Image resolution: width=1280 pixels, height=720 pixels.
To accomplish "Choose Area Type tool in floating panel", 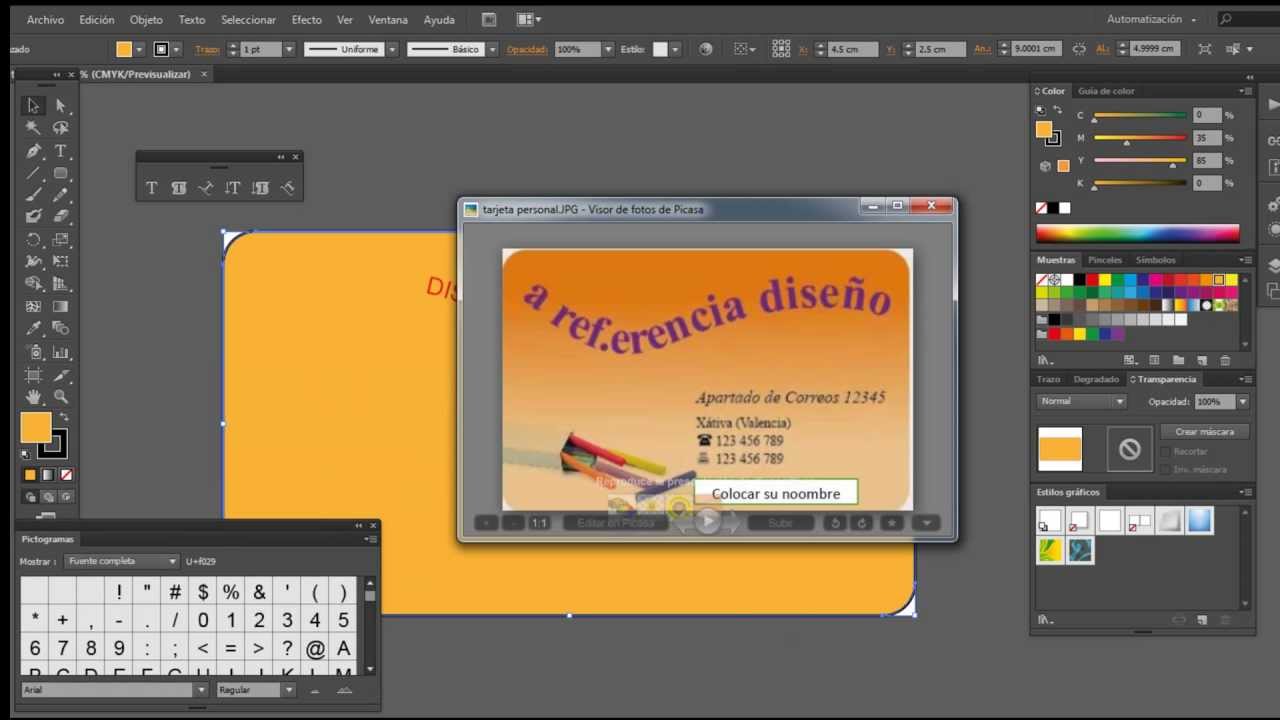I will (x=179, y=187).
